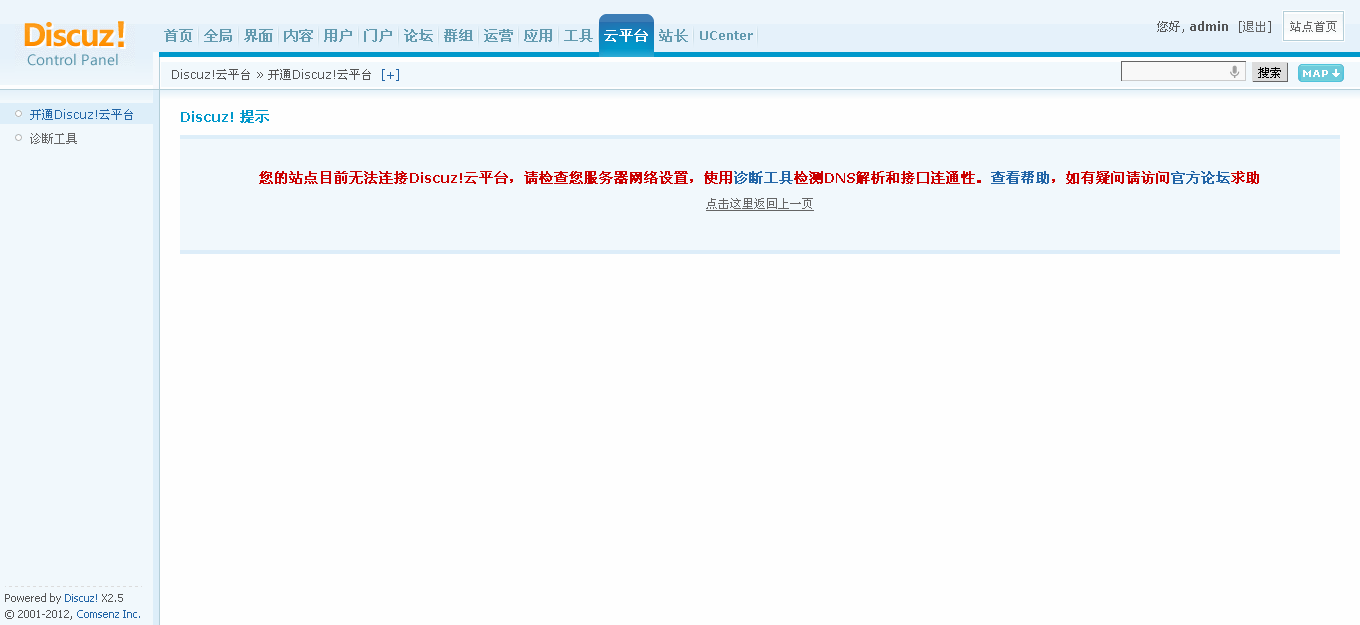This screenshot has height=625, width=1360.
Task: Open the 全局 menu tab
Action: click(218, 36)
